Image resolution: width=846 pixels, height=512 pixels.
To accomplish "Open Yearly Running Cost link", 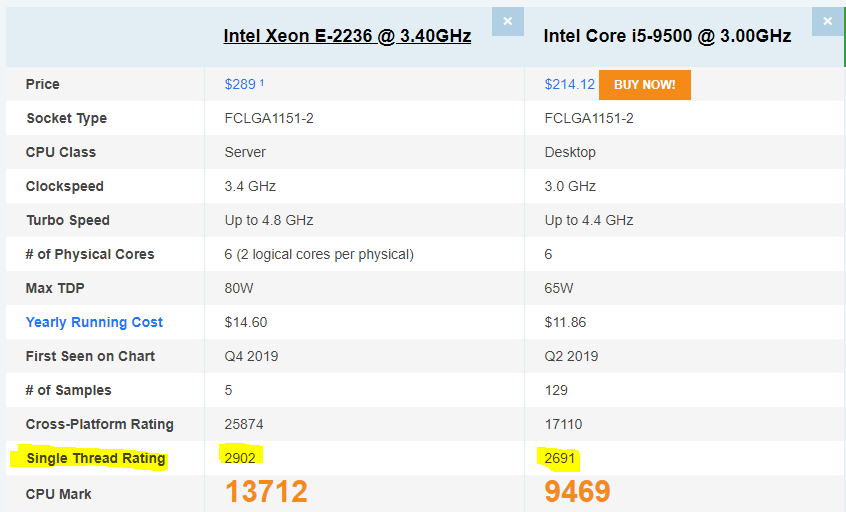I will point(94,322).
